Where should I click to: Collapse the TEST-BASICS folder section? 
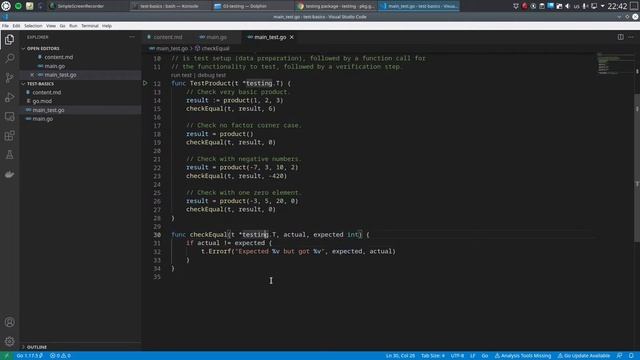click(x=80, y=84)
